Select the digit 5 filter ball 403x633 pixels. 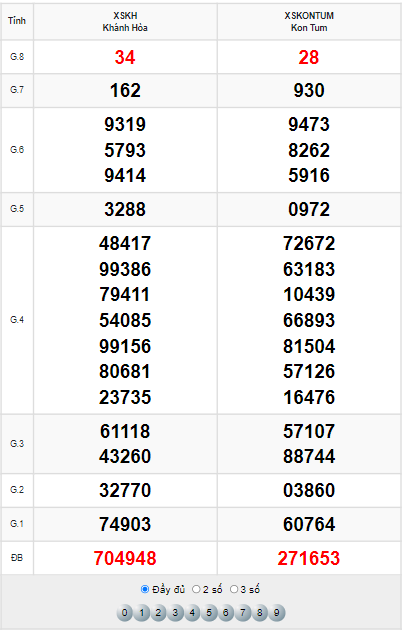(209, 612)
